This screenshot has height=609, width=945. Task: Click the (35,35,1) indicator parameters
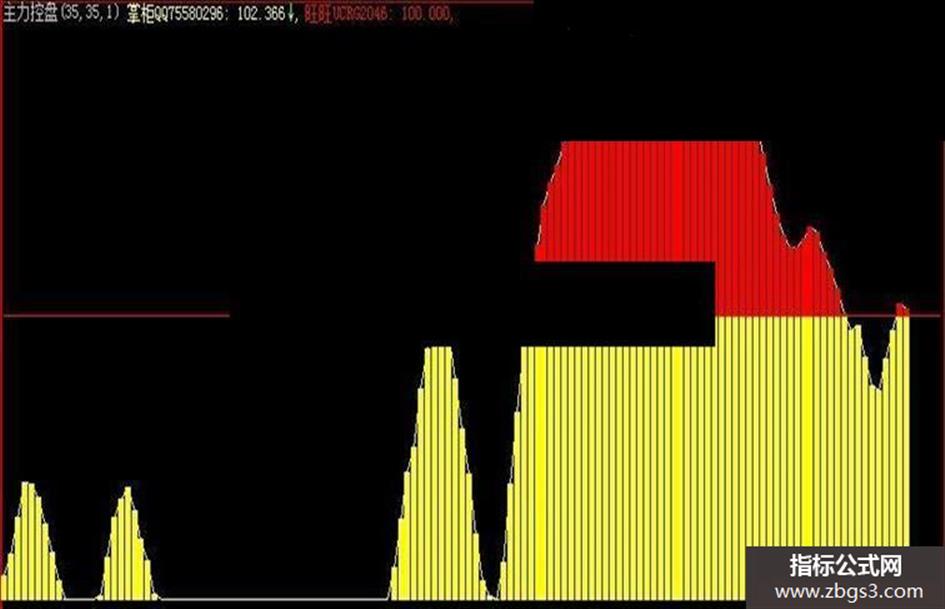(x=91, y=13)
